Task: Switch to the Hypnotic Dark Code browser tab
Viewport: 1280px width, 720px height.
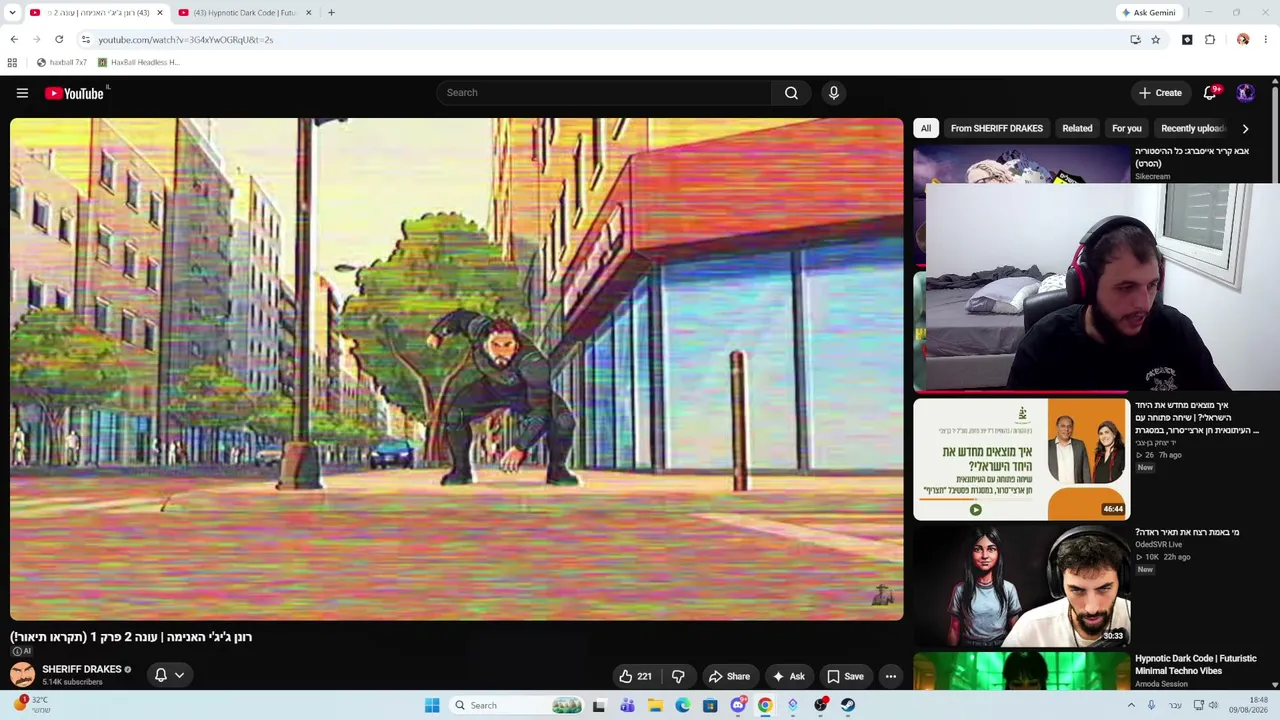Action: 245,13
